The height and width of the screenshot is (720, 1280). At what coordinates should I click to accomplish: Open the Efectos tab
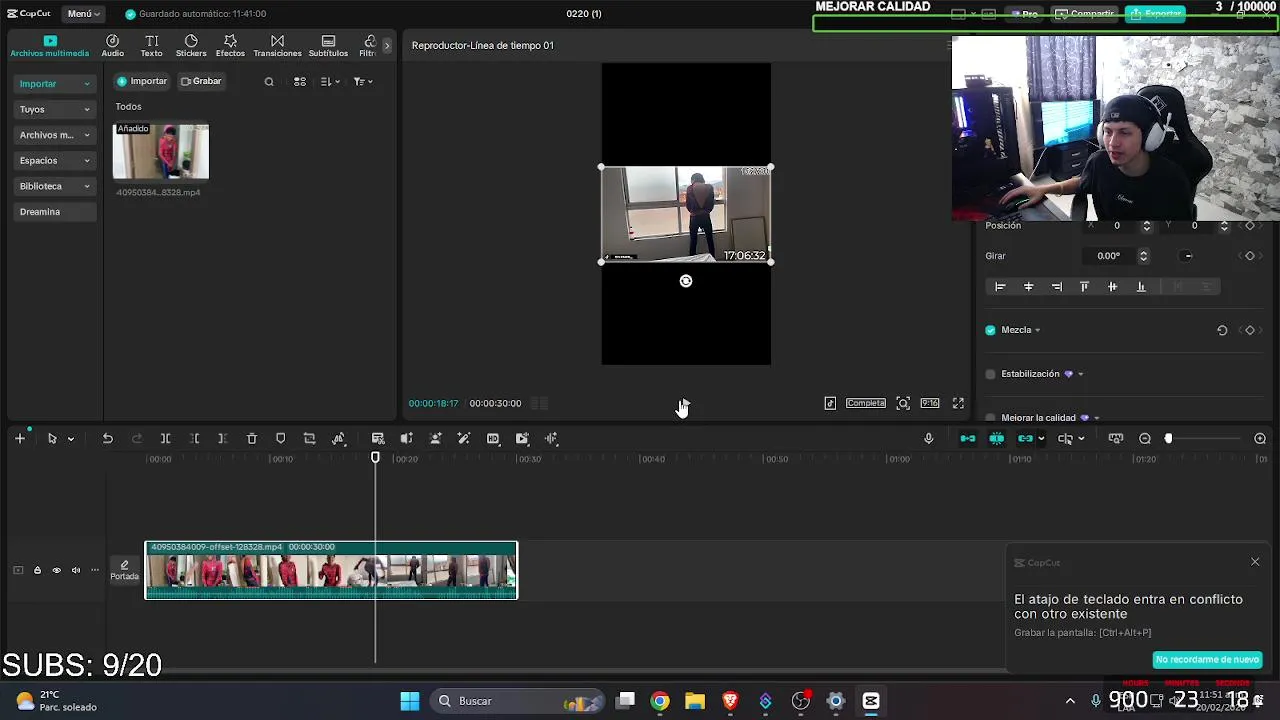[x=230, y=46]
